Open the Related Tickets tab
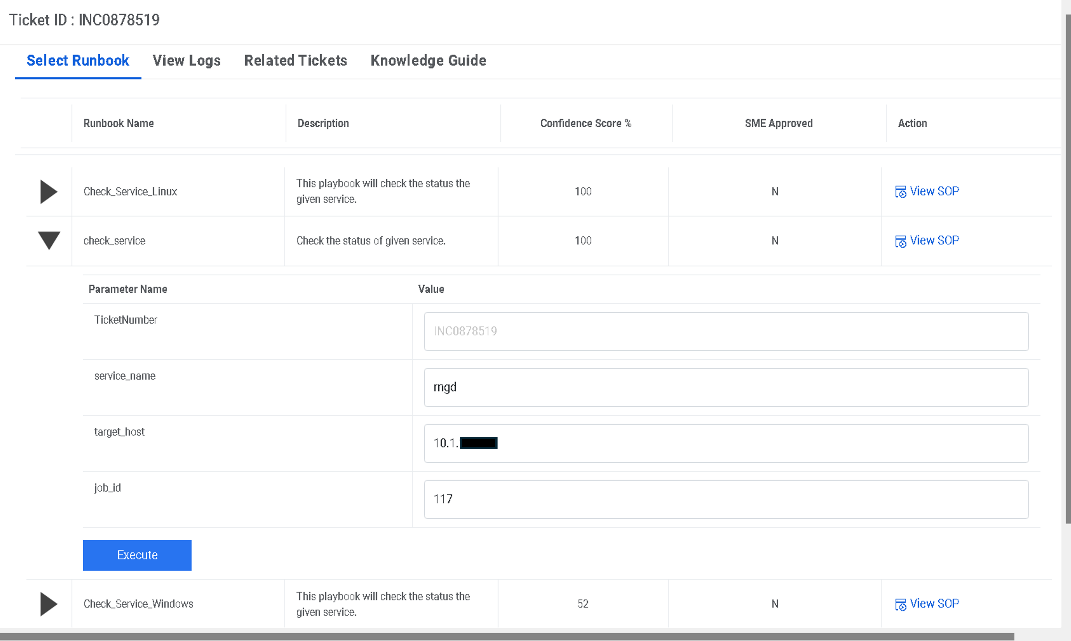Image resolution: width=1071 pixels, height=641 pixels. pos(295,61)
